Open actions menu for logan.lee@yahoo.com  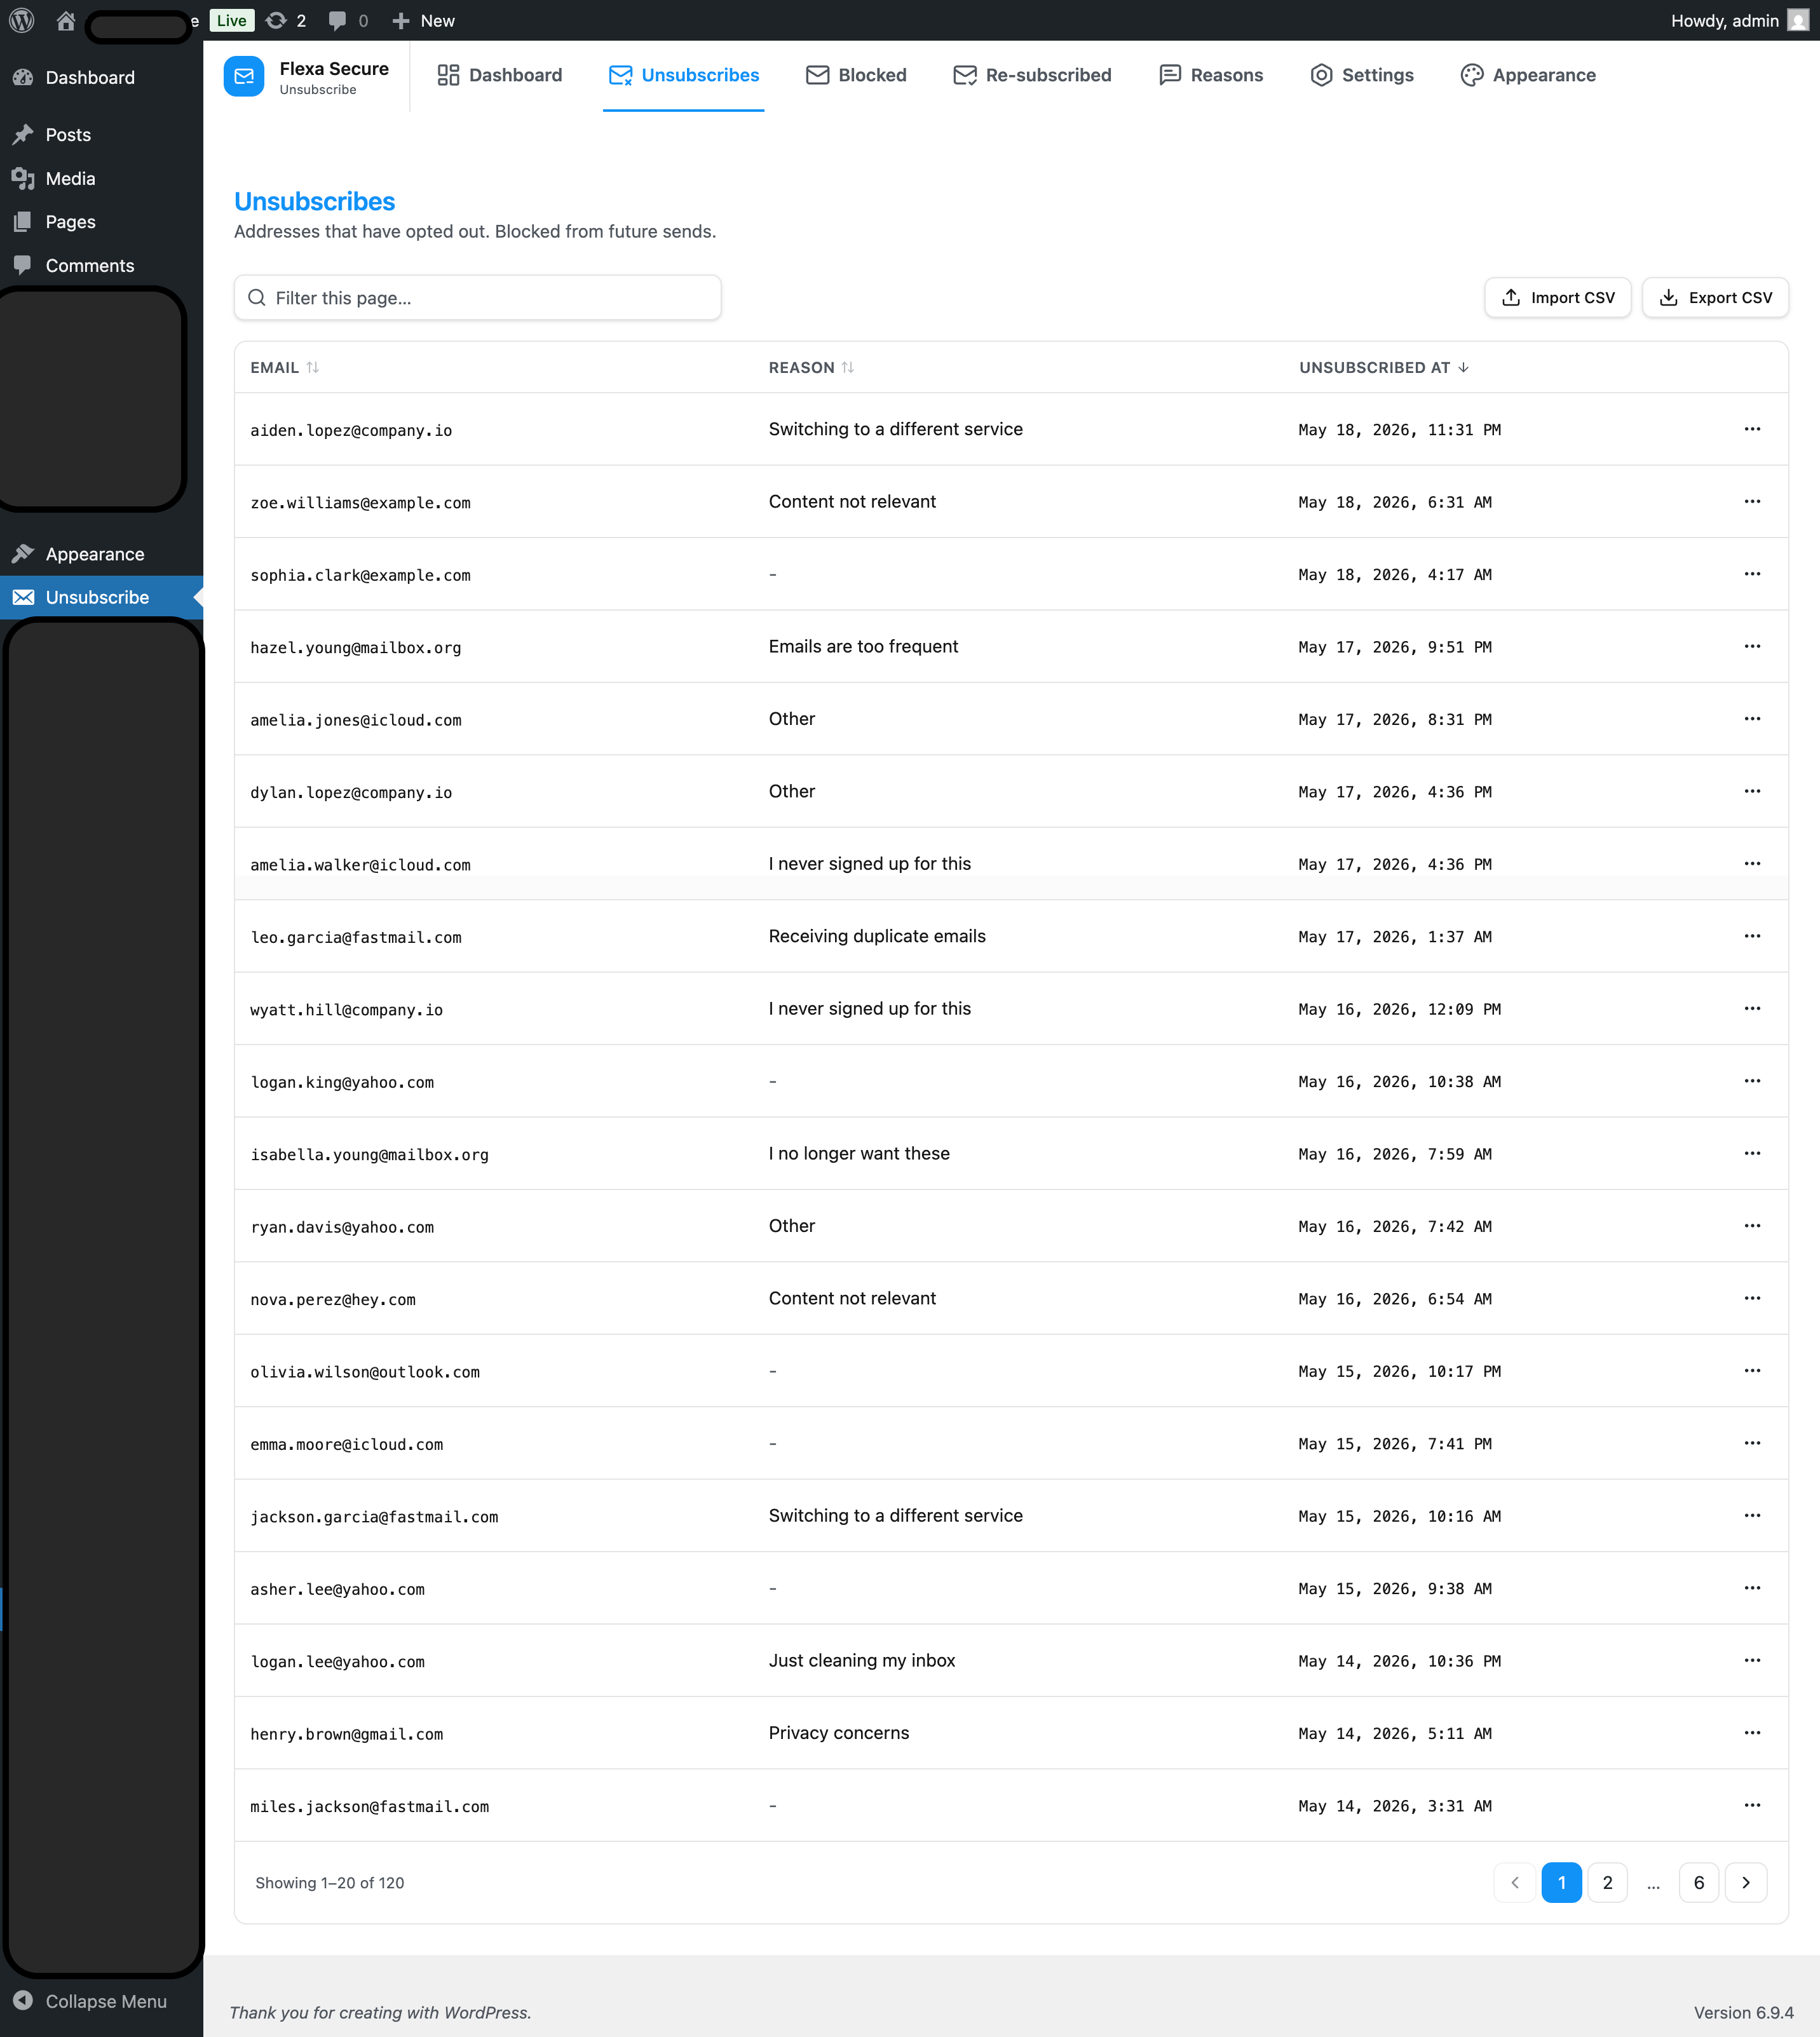[1752, 1660]
